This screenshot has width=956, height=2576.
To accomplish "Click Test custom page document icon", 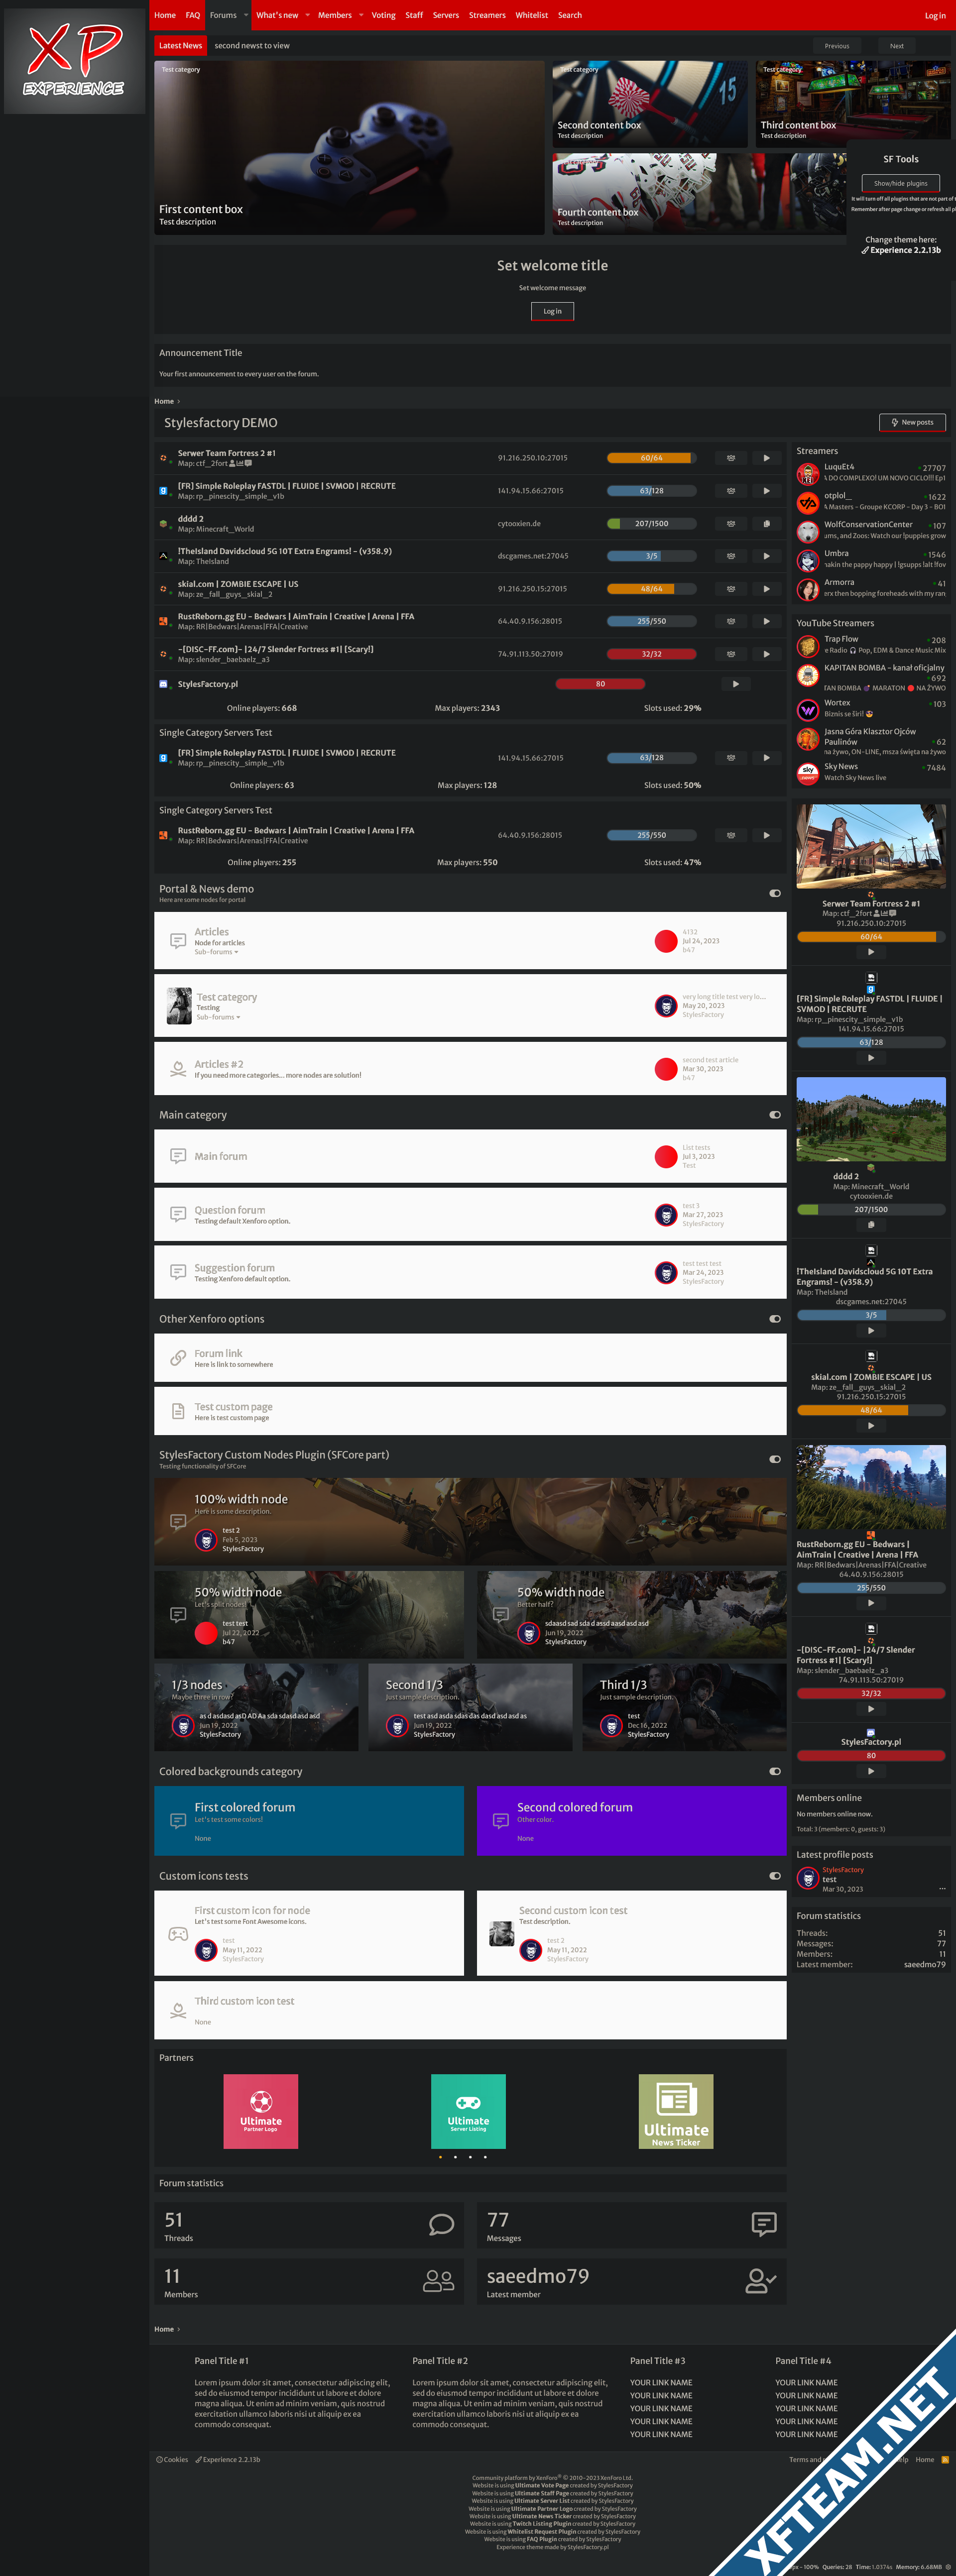I will (x=178, y=1411).
